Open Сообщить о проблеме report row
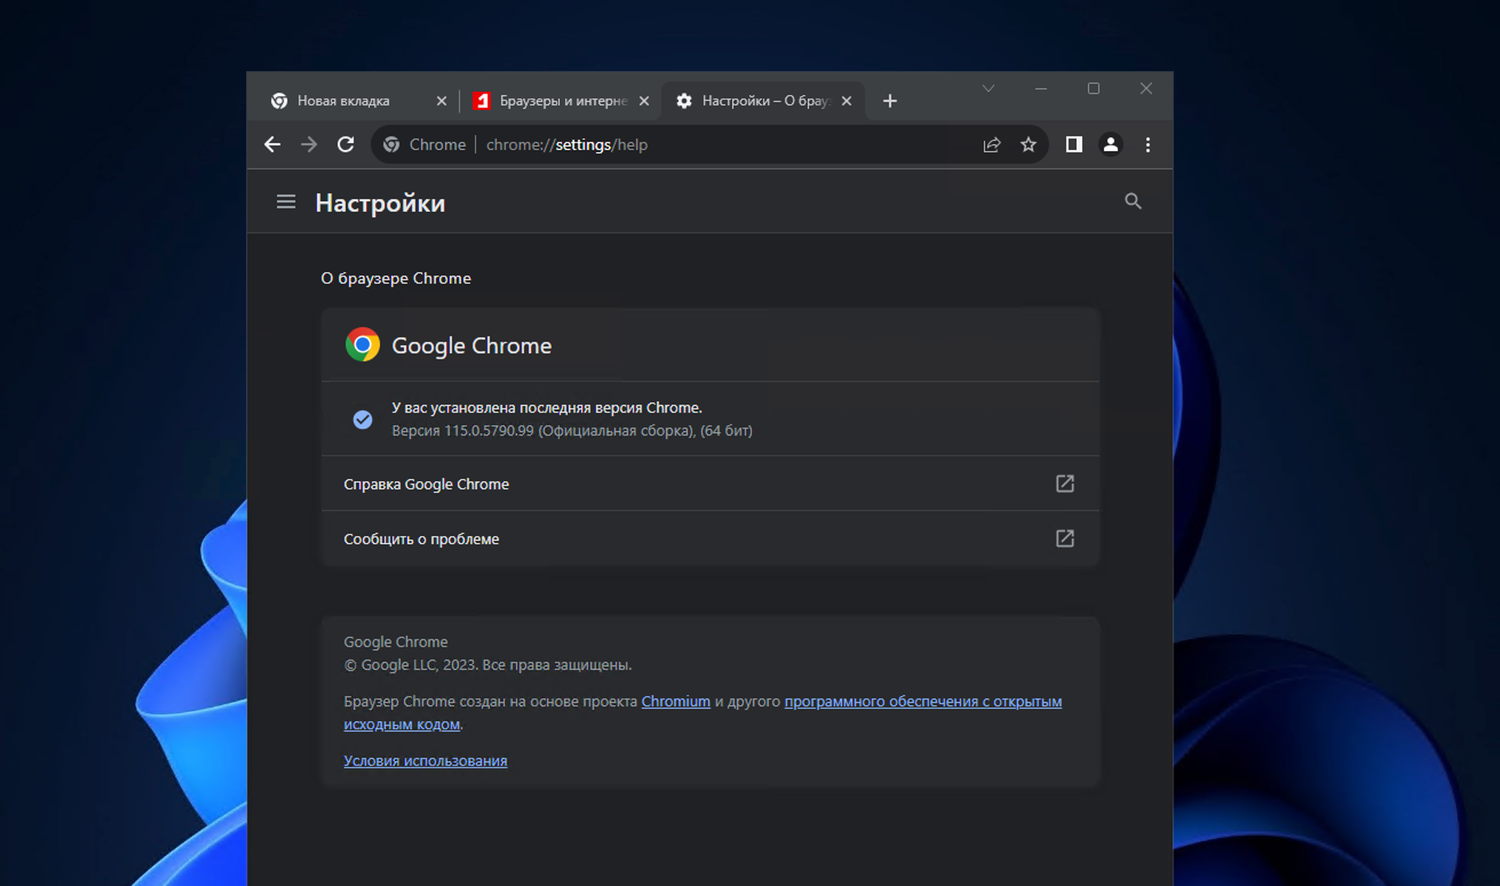This screenshot has width=1500, height=886. click(710, 539)
